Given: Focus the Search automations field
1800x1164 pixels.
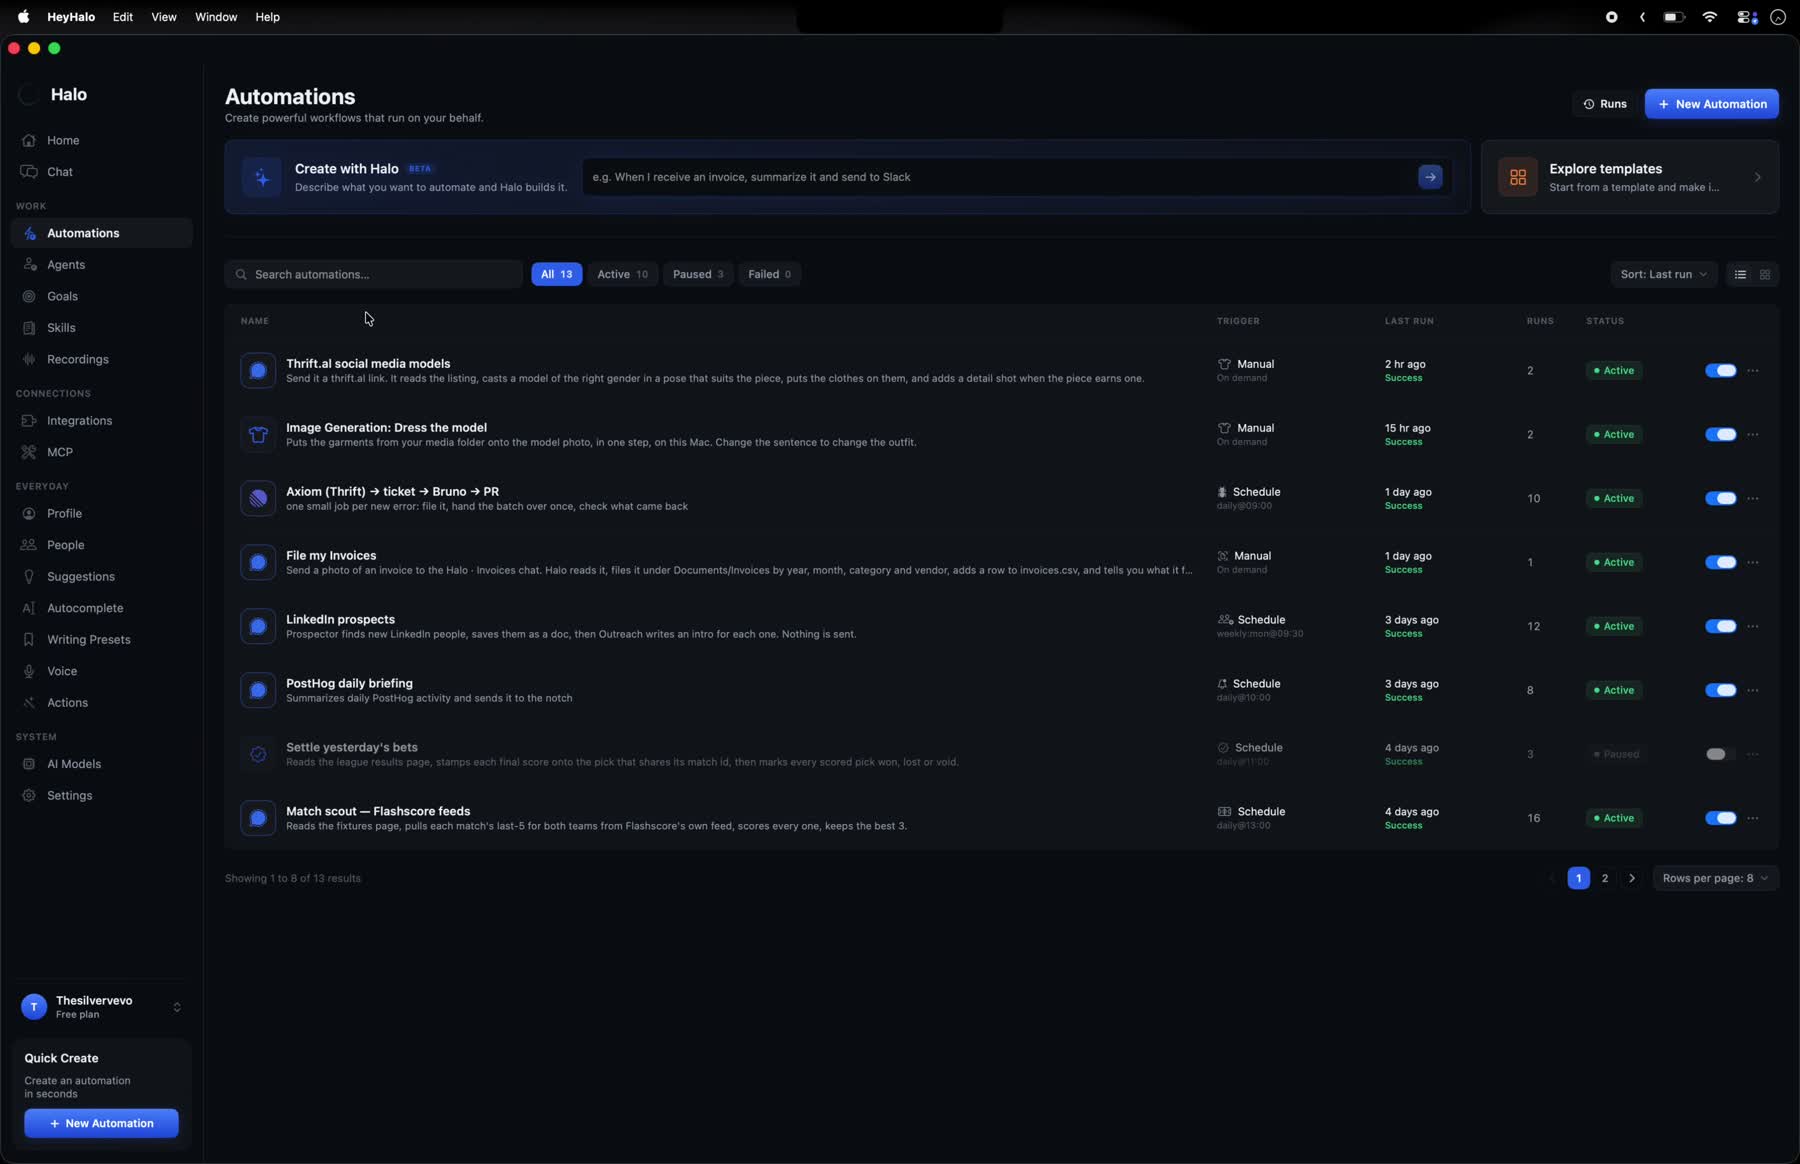Looking at the screenshot, I should pos(373,274).
